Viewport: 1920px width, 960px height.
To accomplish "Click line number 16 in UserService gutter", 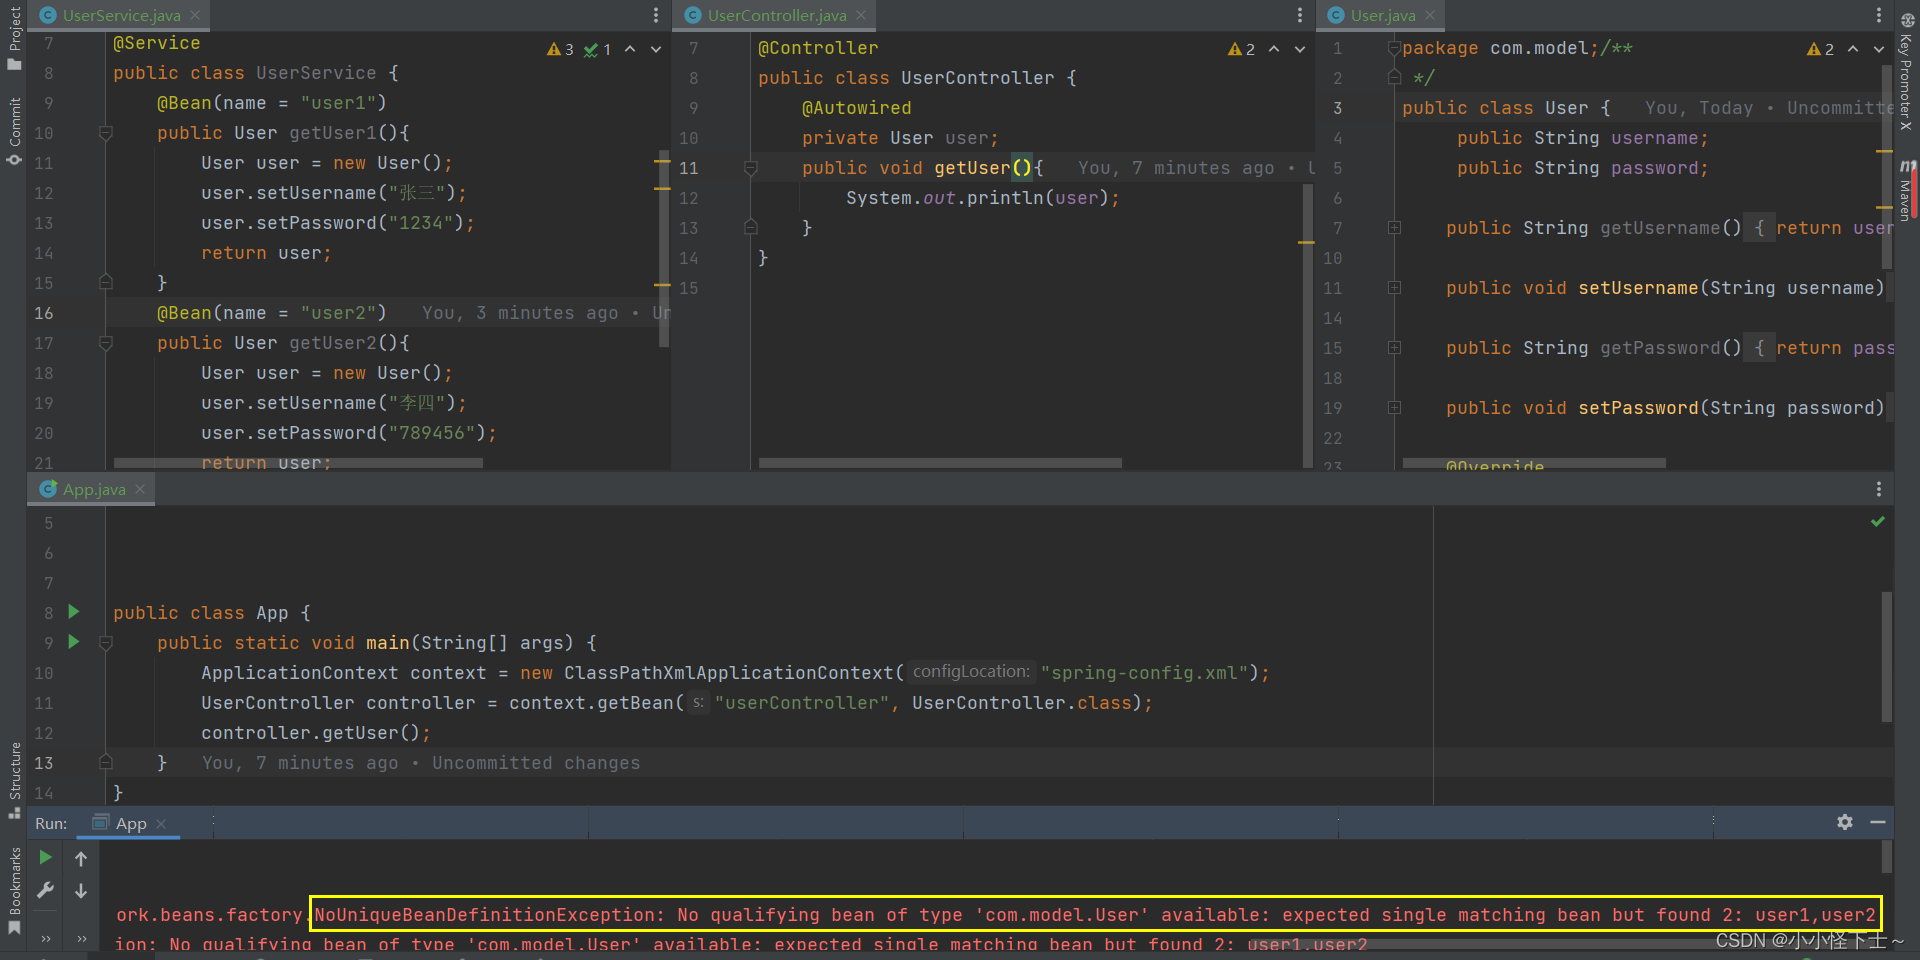I will pos(43,313).
